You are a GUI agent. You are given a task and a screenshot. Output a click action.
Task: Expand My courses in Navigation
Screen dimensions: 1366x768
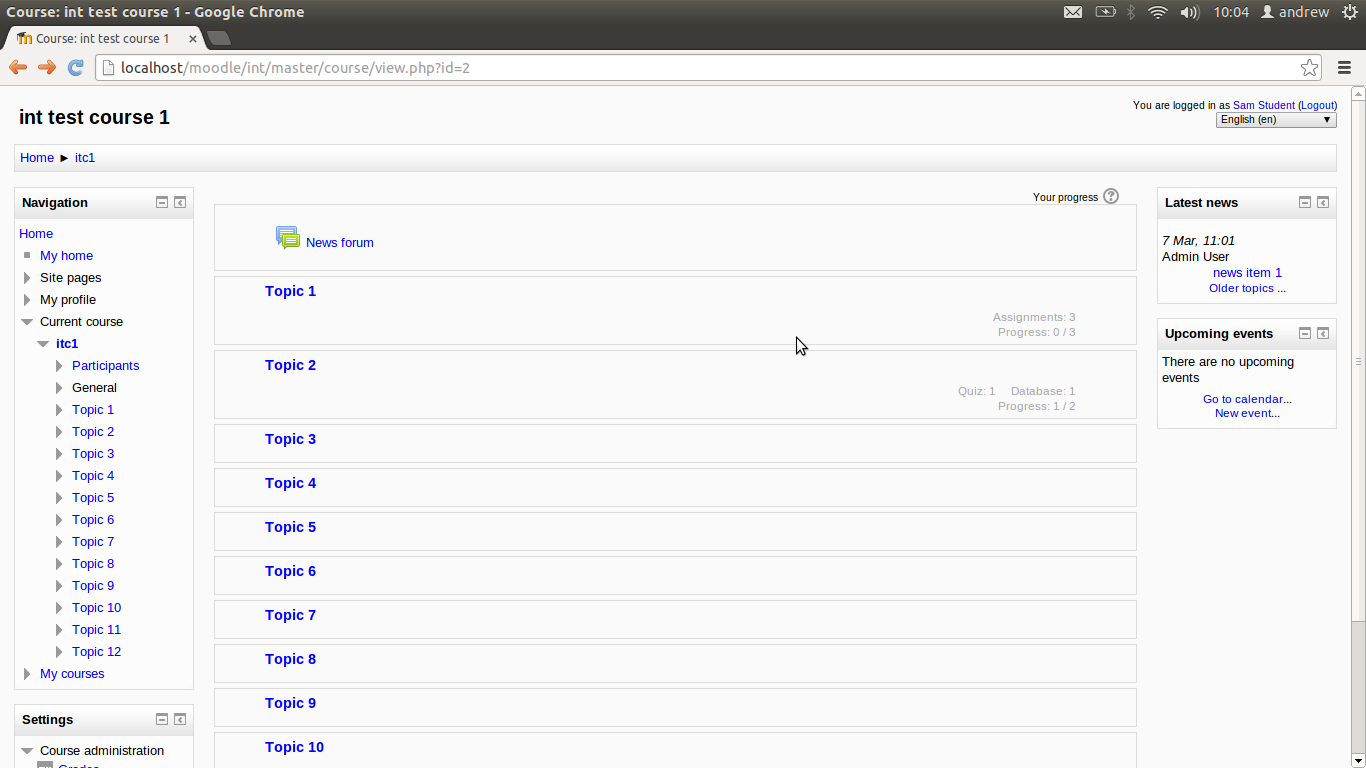click(27, 674)
